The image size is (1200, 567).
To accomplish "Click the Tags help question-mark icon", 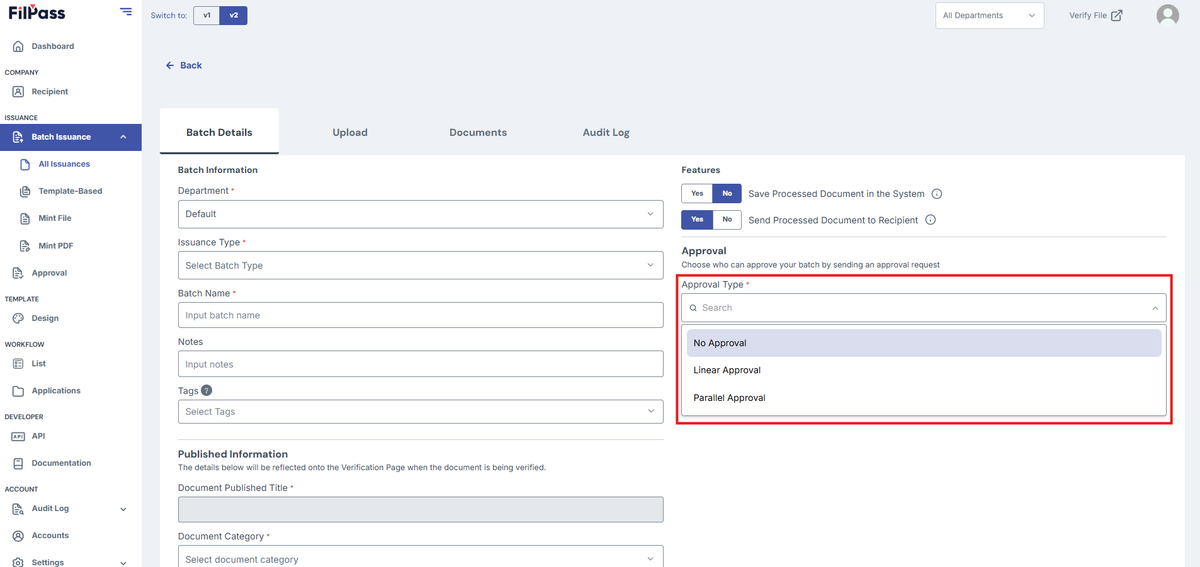I will click(207, 391).
